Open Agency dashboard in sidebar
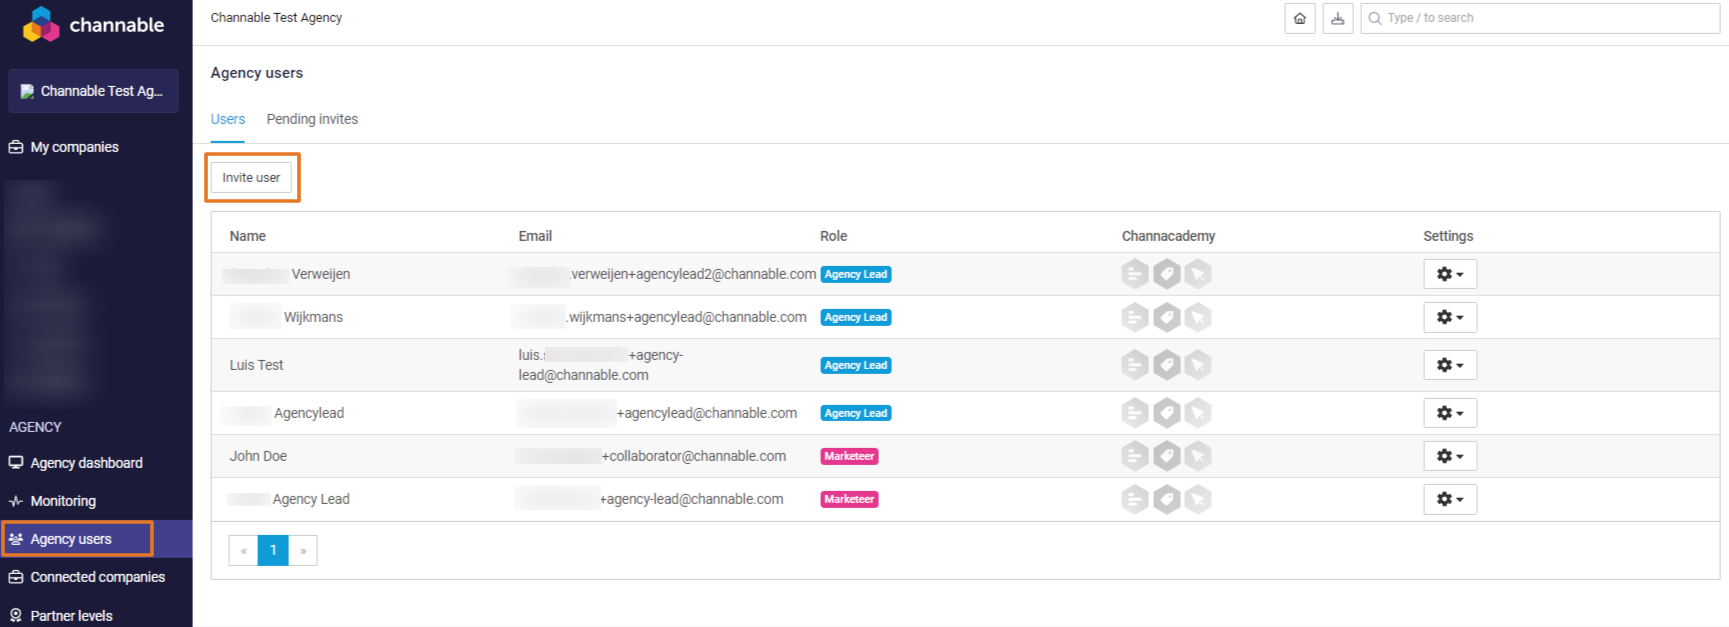Screen dimensions: 1729x627 [86, 463]
